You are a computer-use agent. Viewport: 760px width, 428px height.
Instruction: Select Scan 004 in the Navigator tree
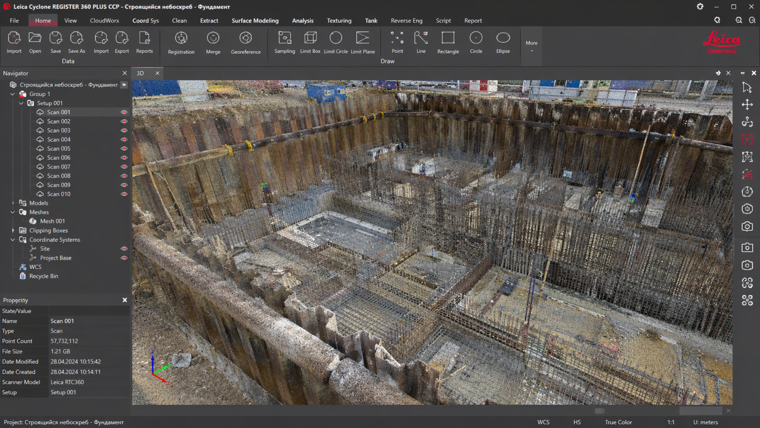point(59,140)
